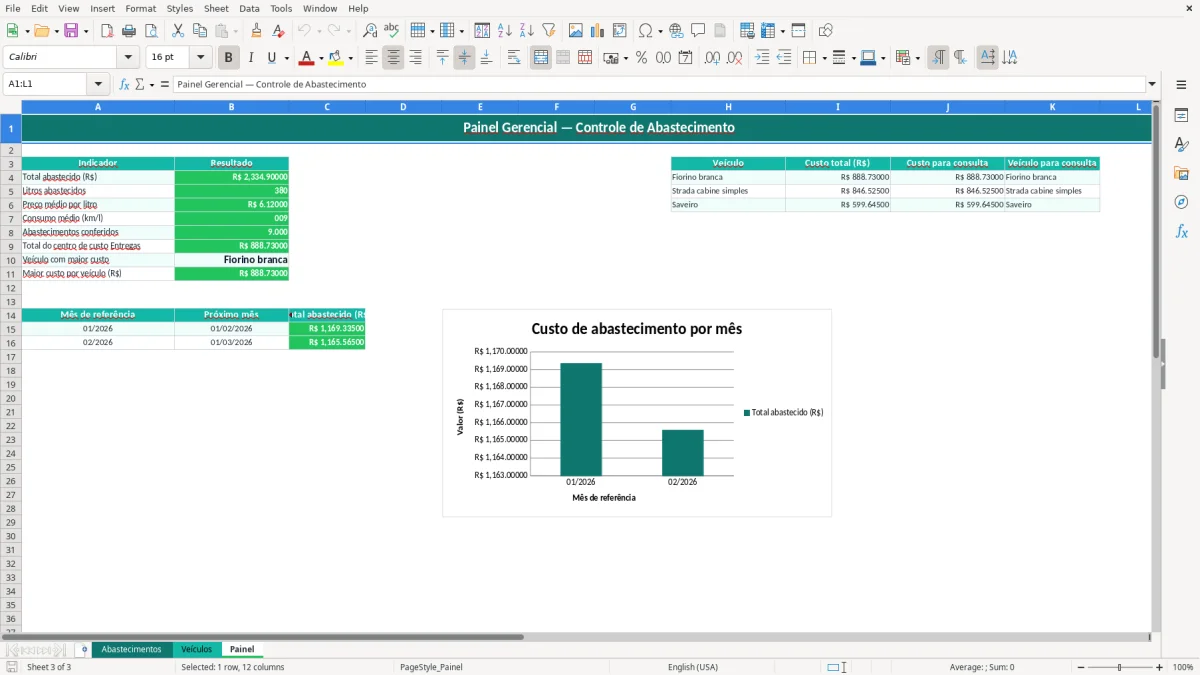
Task: Open the Sheet menu
Action: click(x=216, y=8)
